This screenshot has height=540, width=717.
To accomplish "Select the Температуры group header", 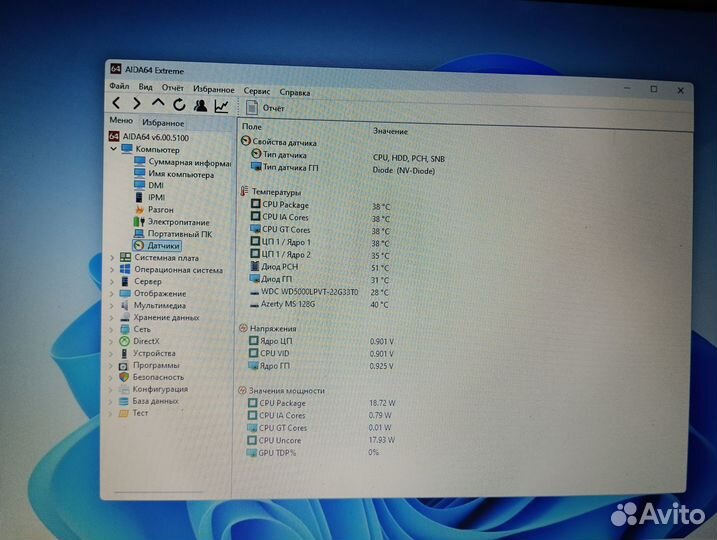I will coord(271,192).
